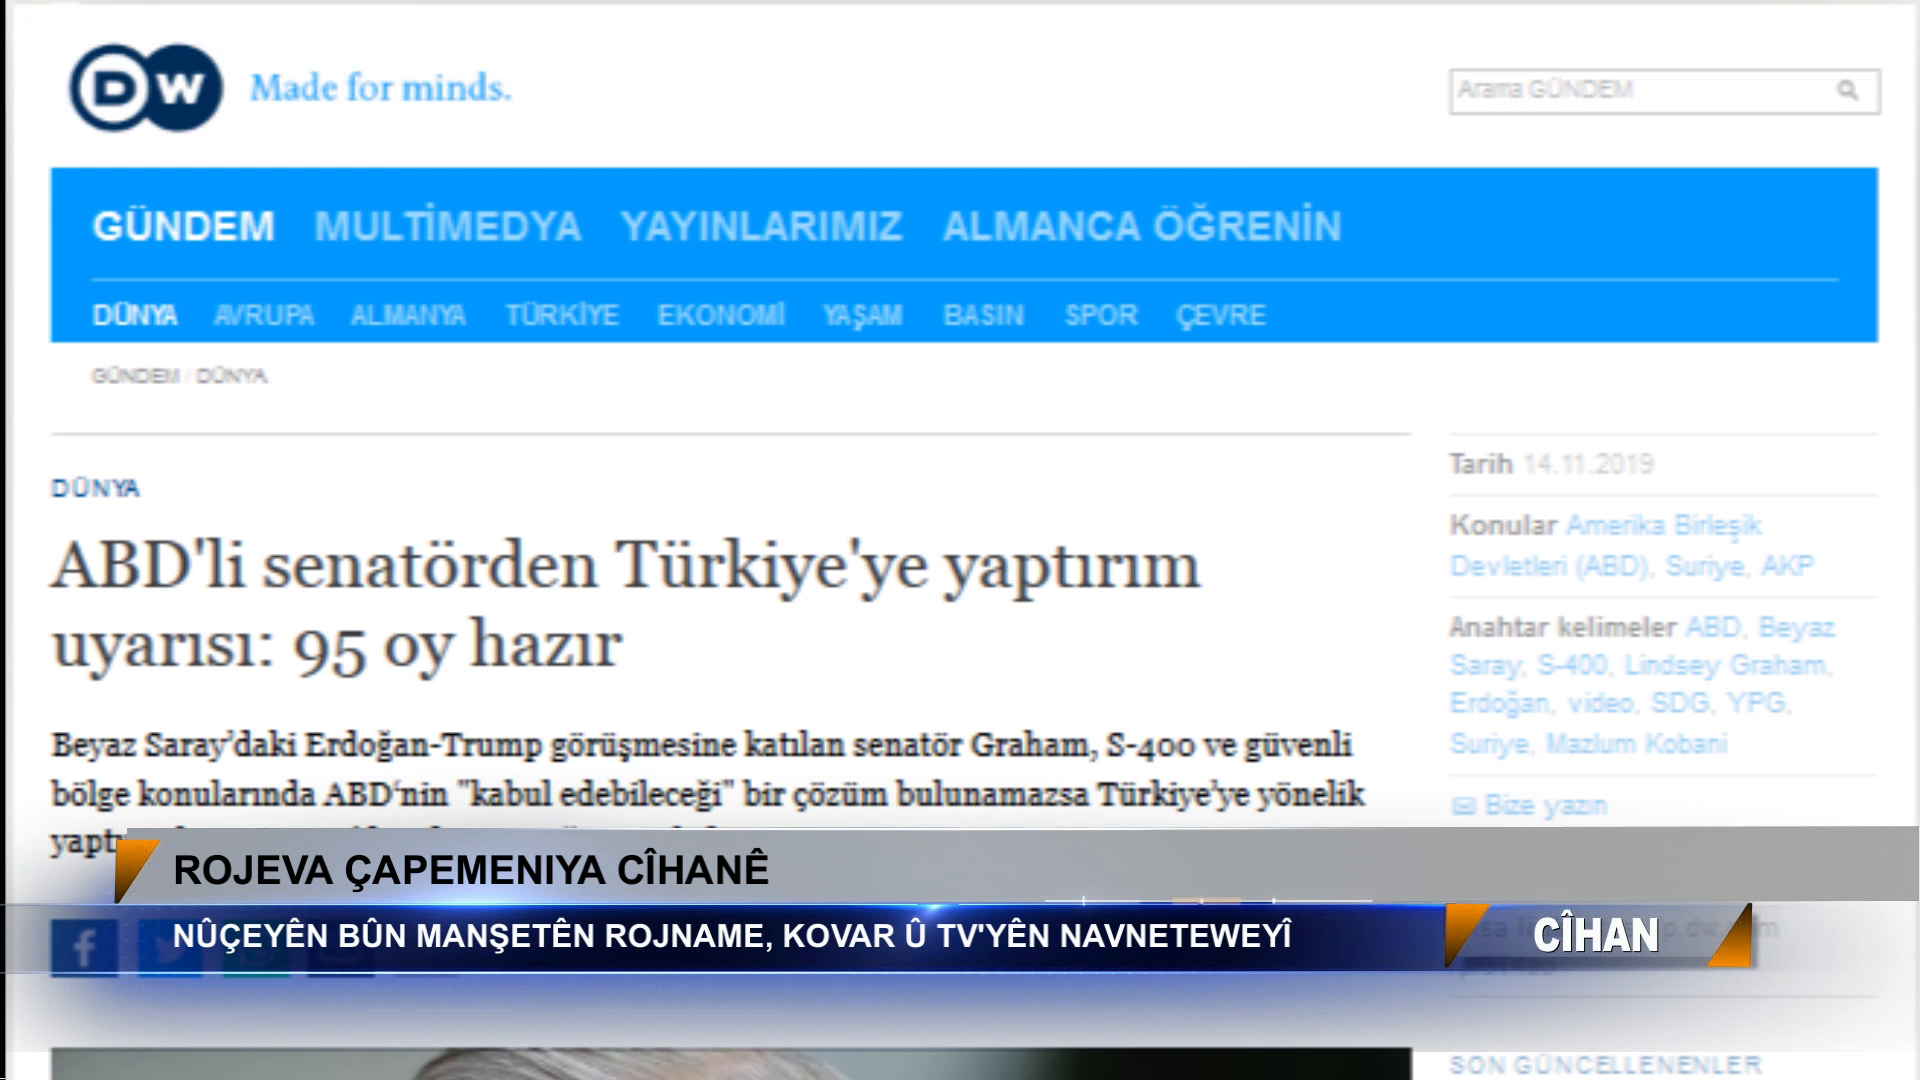
Task: Click the search magnifier icon
Action: (x=1847, y=91)
